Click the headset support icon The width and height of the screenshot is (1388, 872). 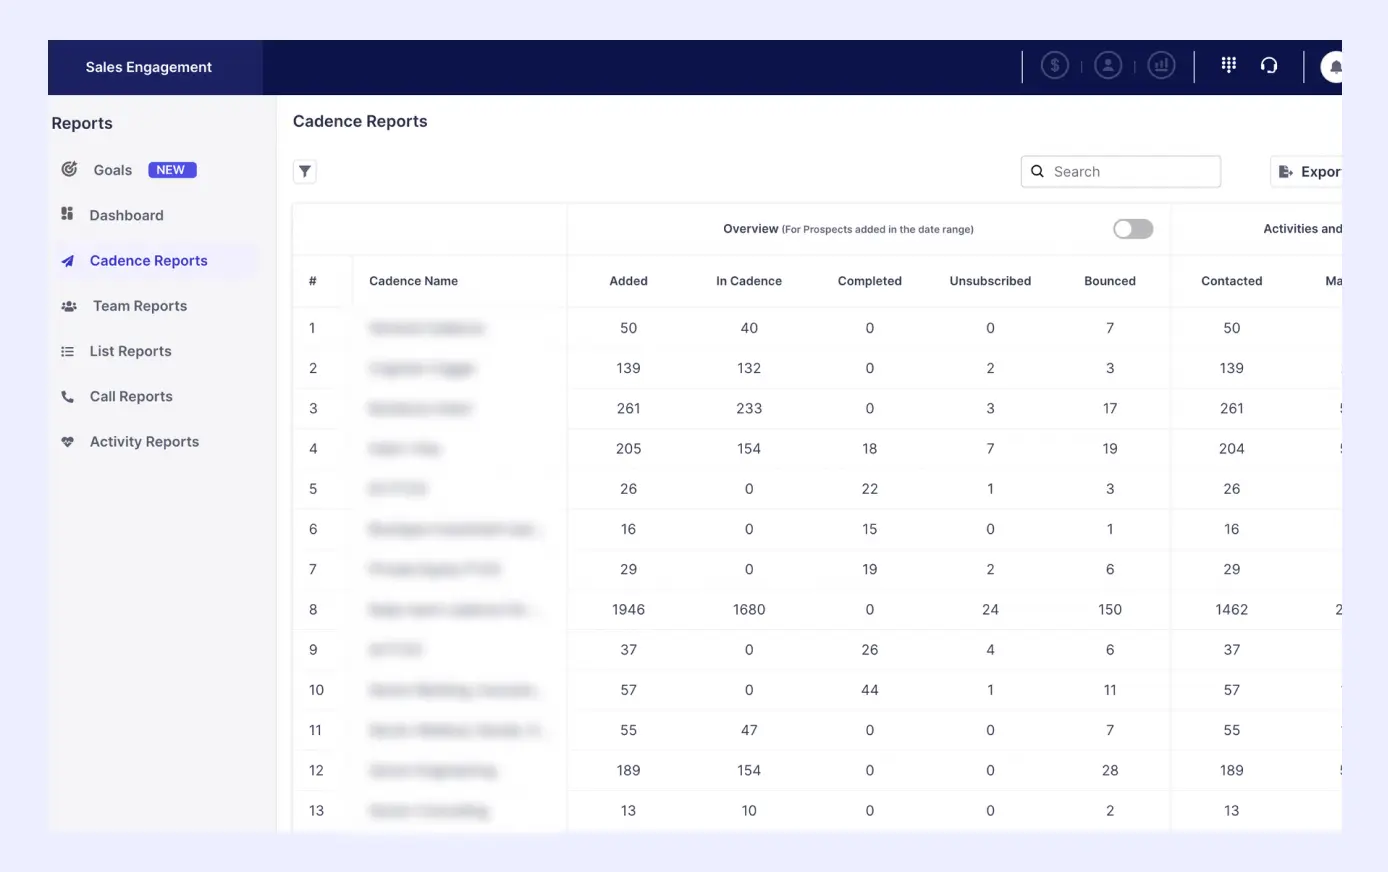[x=1269, y=65]
